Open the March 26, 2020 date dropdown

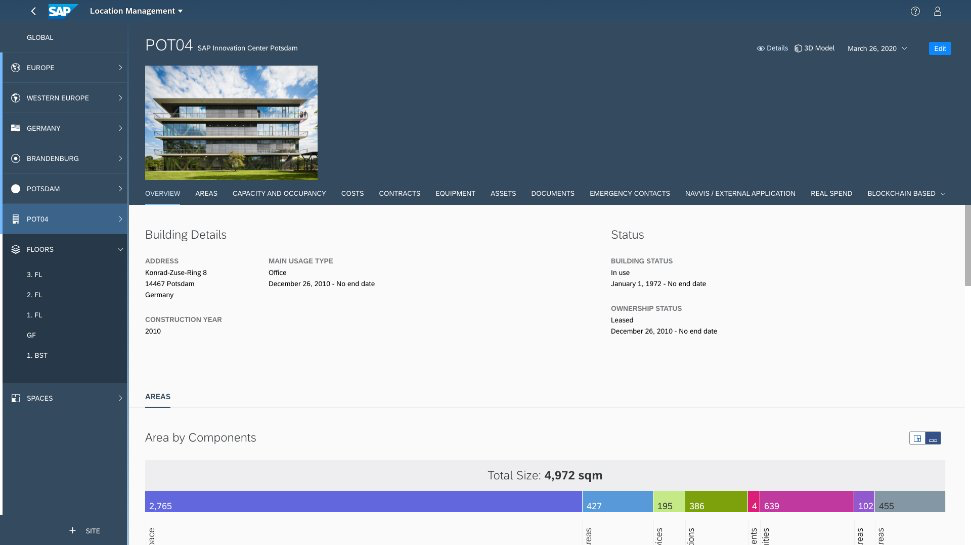(x=877, y=48)
